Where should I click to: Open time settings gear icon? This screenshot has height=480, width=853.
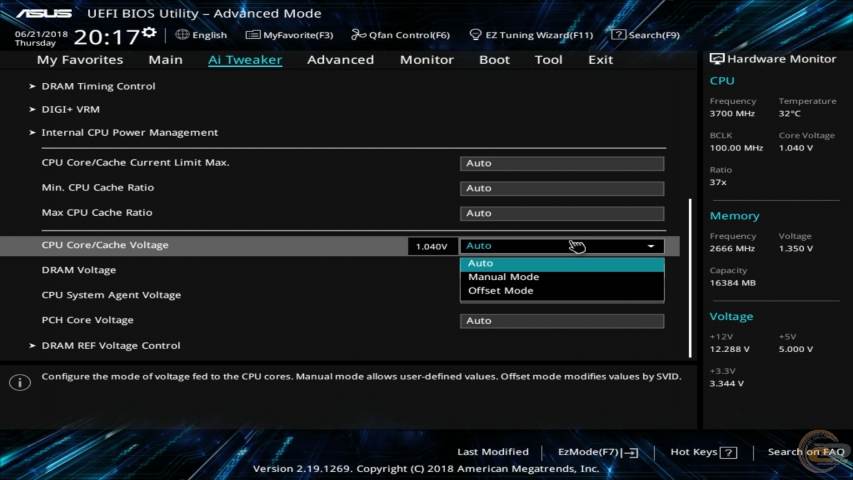(x=149, y=32)
